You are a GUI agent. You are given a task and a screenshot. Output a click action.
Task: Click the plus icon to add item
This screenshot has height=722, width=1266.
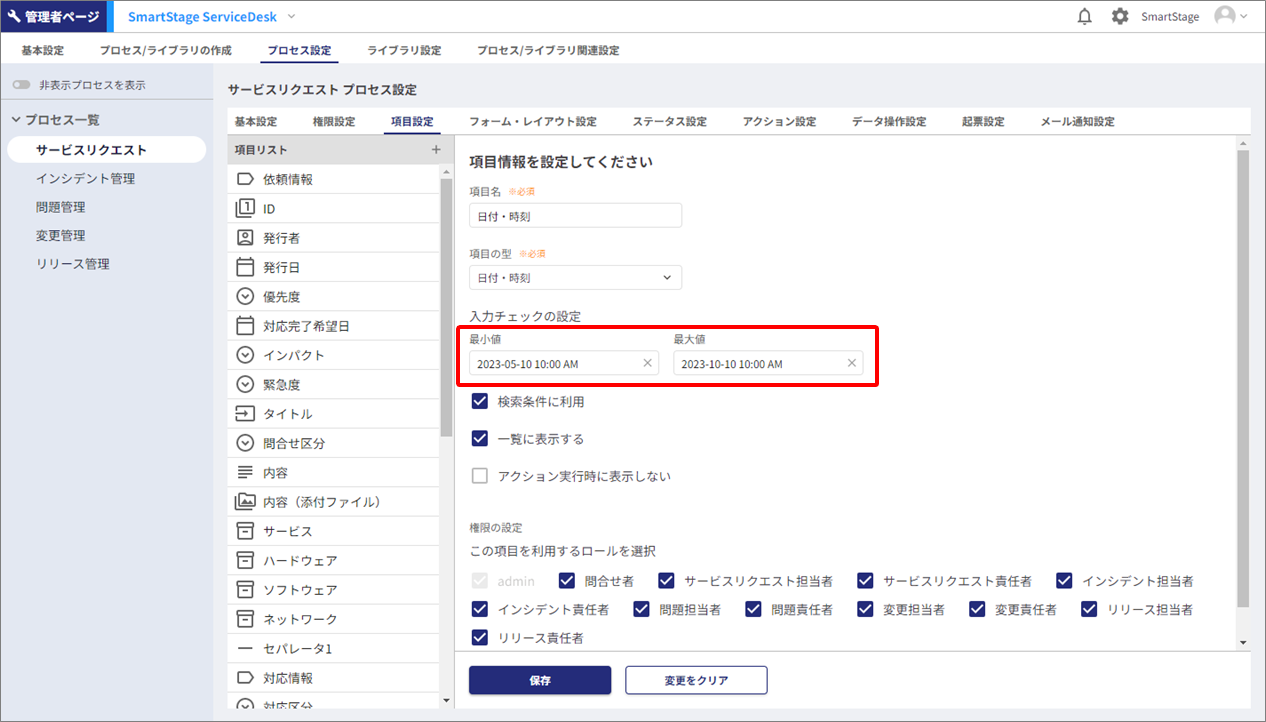435,150
